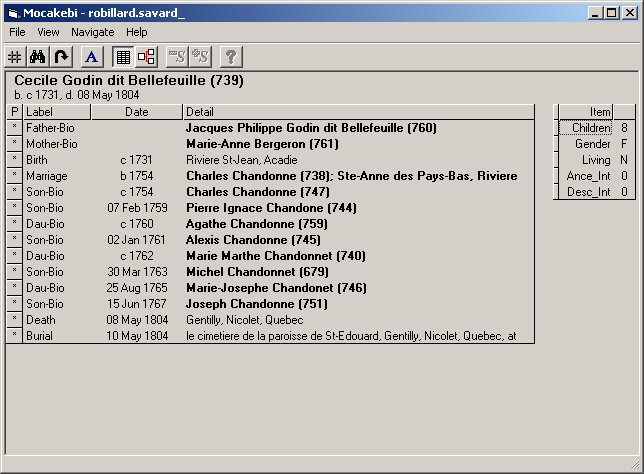Open Alexis Chandonne (745)

(x=253, y=240)
